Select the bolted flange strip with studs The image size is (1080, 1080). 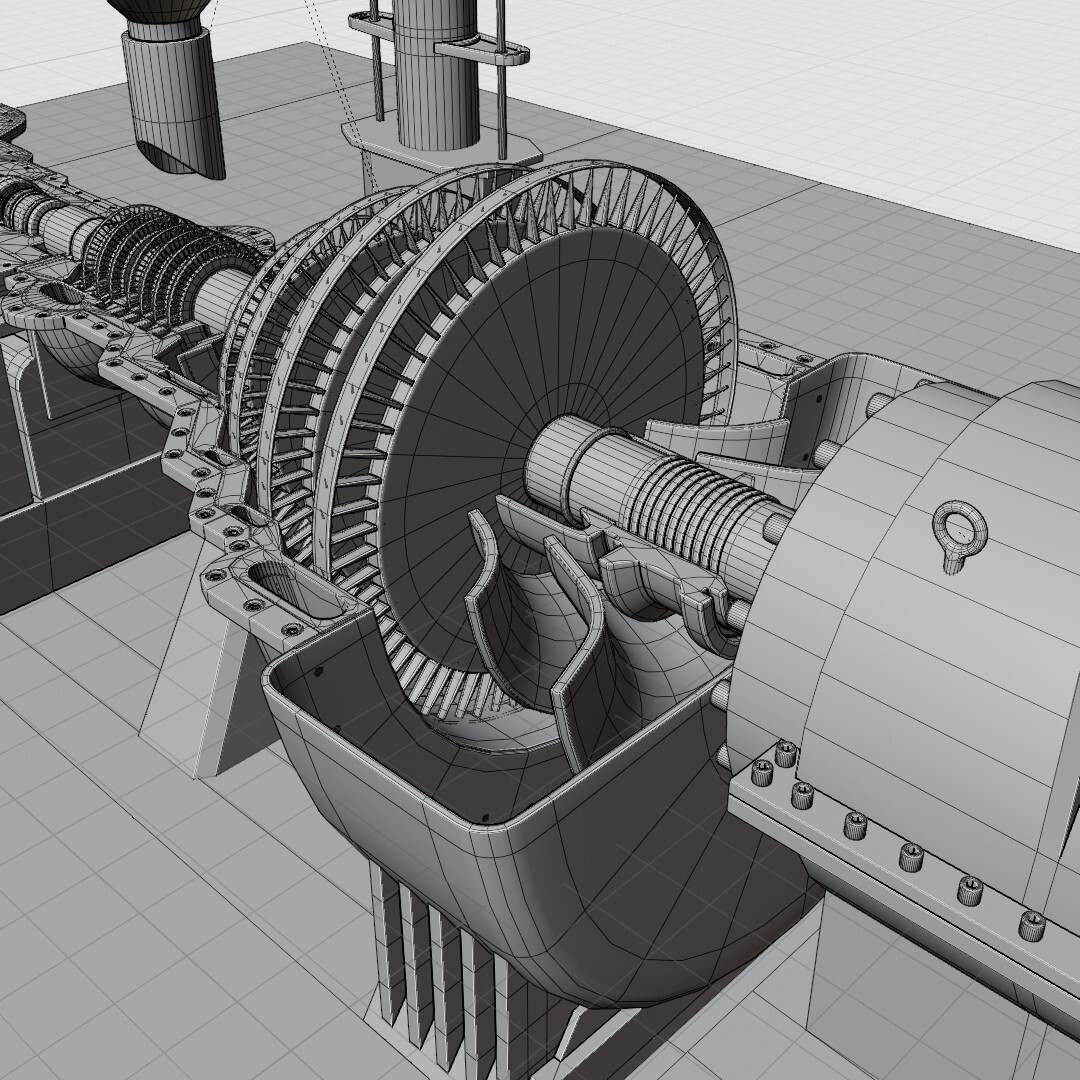pyautogui.click(x=880, y=830)
